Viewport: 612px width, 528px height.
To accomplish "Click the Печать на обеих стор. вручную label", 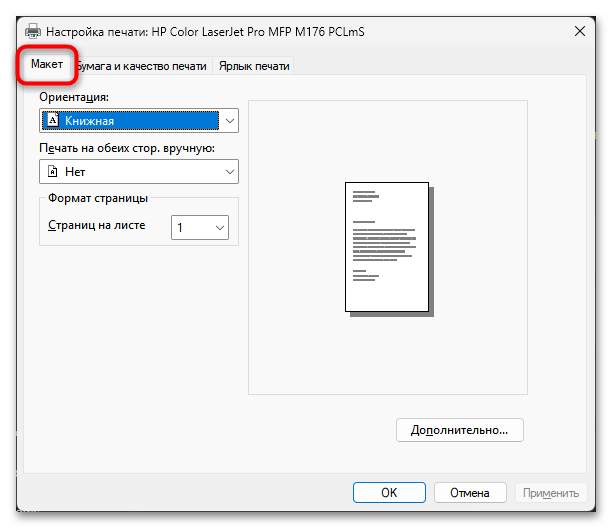I will pyautogui.click(x=127, y=148).
